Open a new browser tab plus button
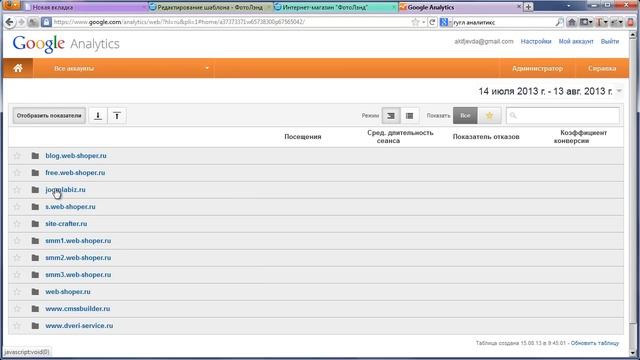 [x=528, y=7]
